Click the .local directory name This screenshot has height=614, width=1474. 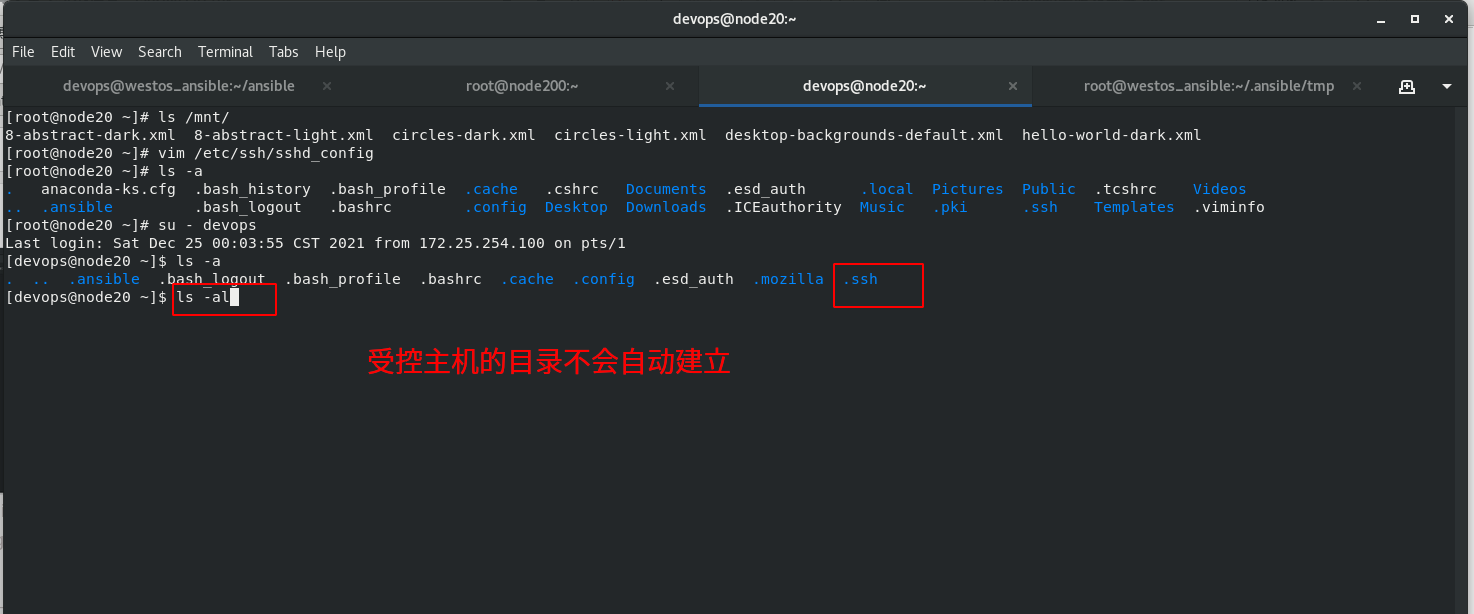(x=887, y=189)
